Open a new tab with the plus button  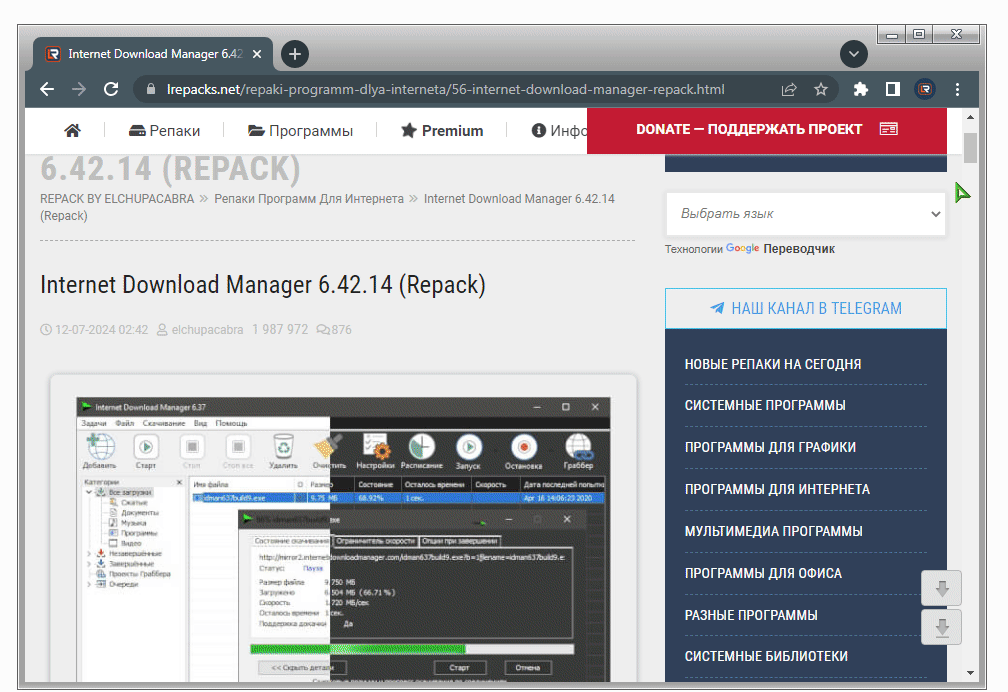pyautogui.click(x=295, y=54)
